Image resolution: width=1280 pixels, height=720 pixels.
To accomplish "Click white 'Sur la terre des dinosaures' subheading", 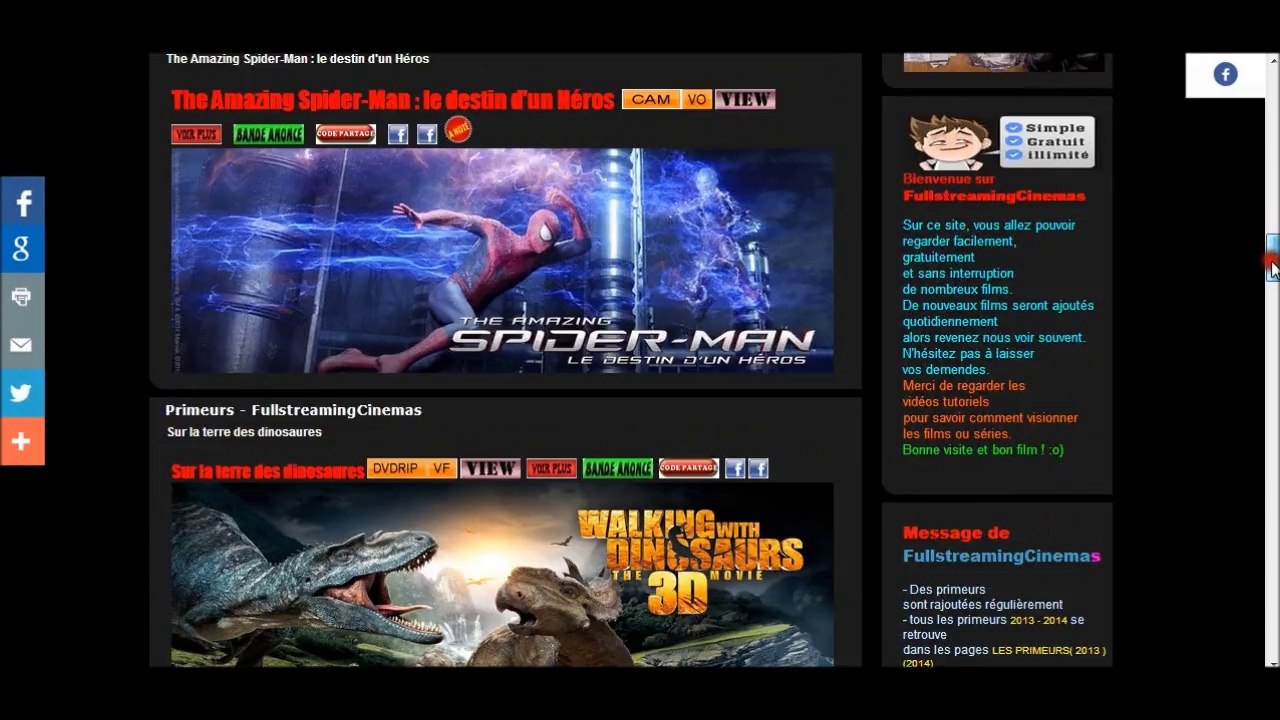I will click(x=244, y=432).
